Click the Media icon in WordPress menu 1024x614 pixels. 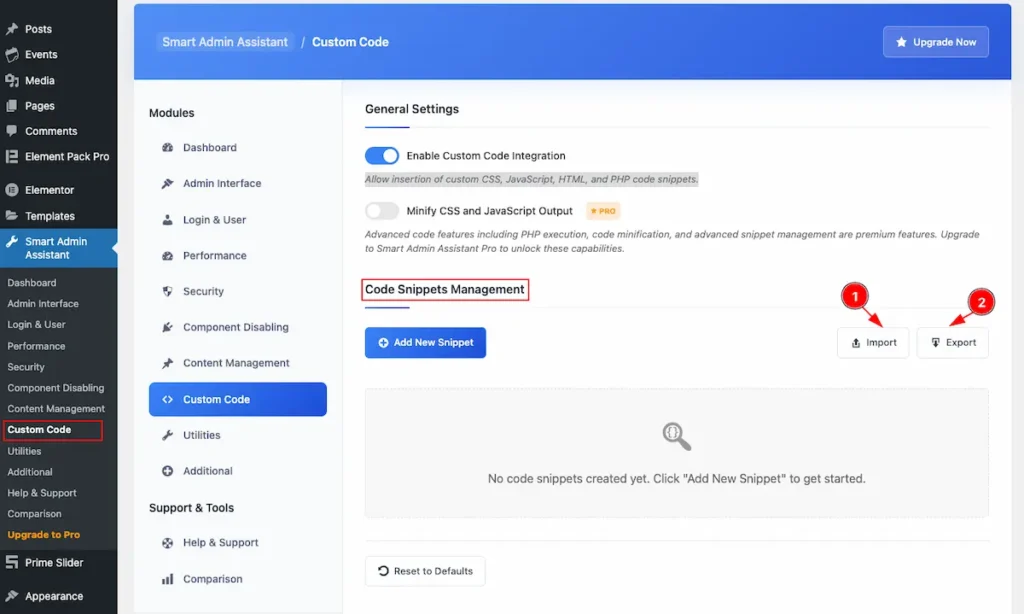click(x=12, y=80)
